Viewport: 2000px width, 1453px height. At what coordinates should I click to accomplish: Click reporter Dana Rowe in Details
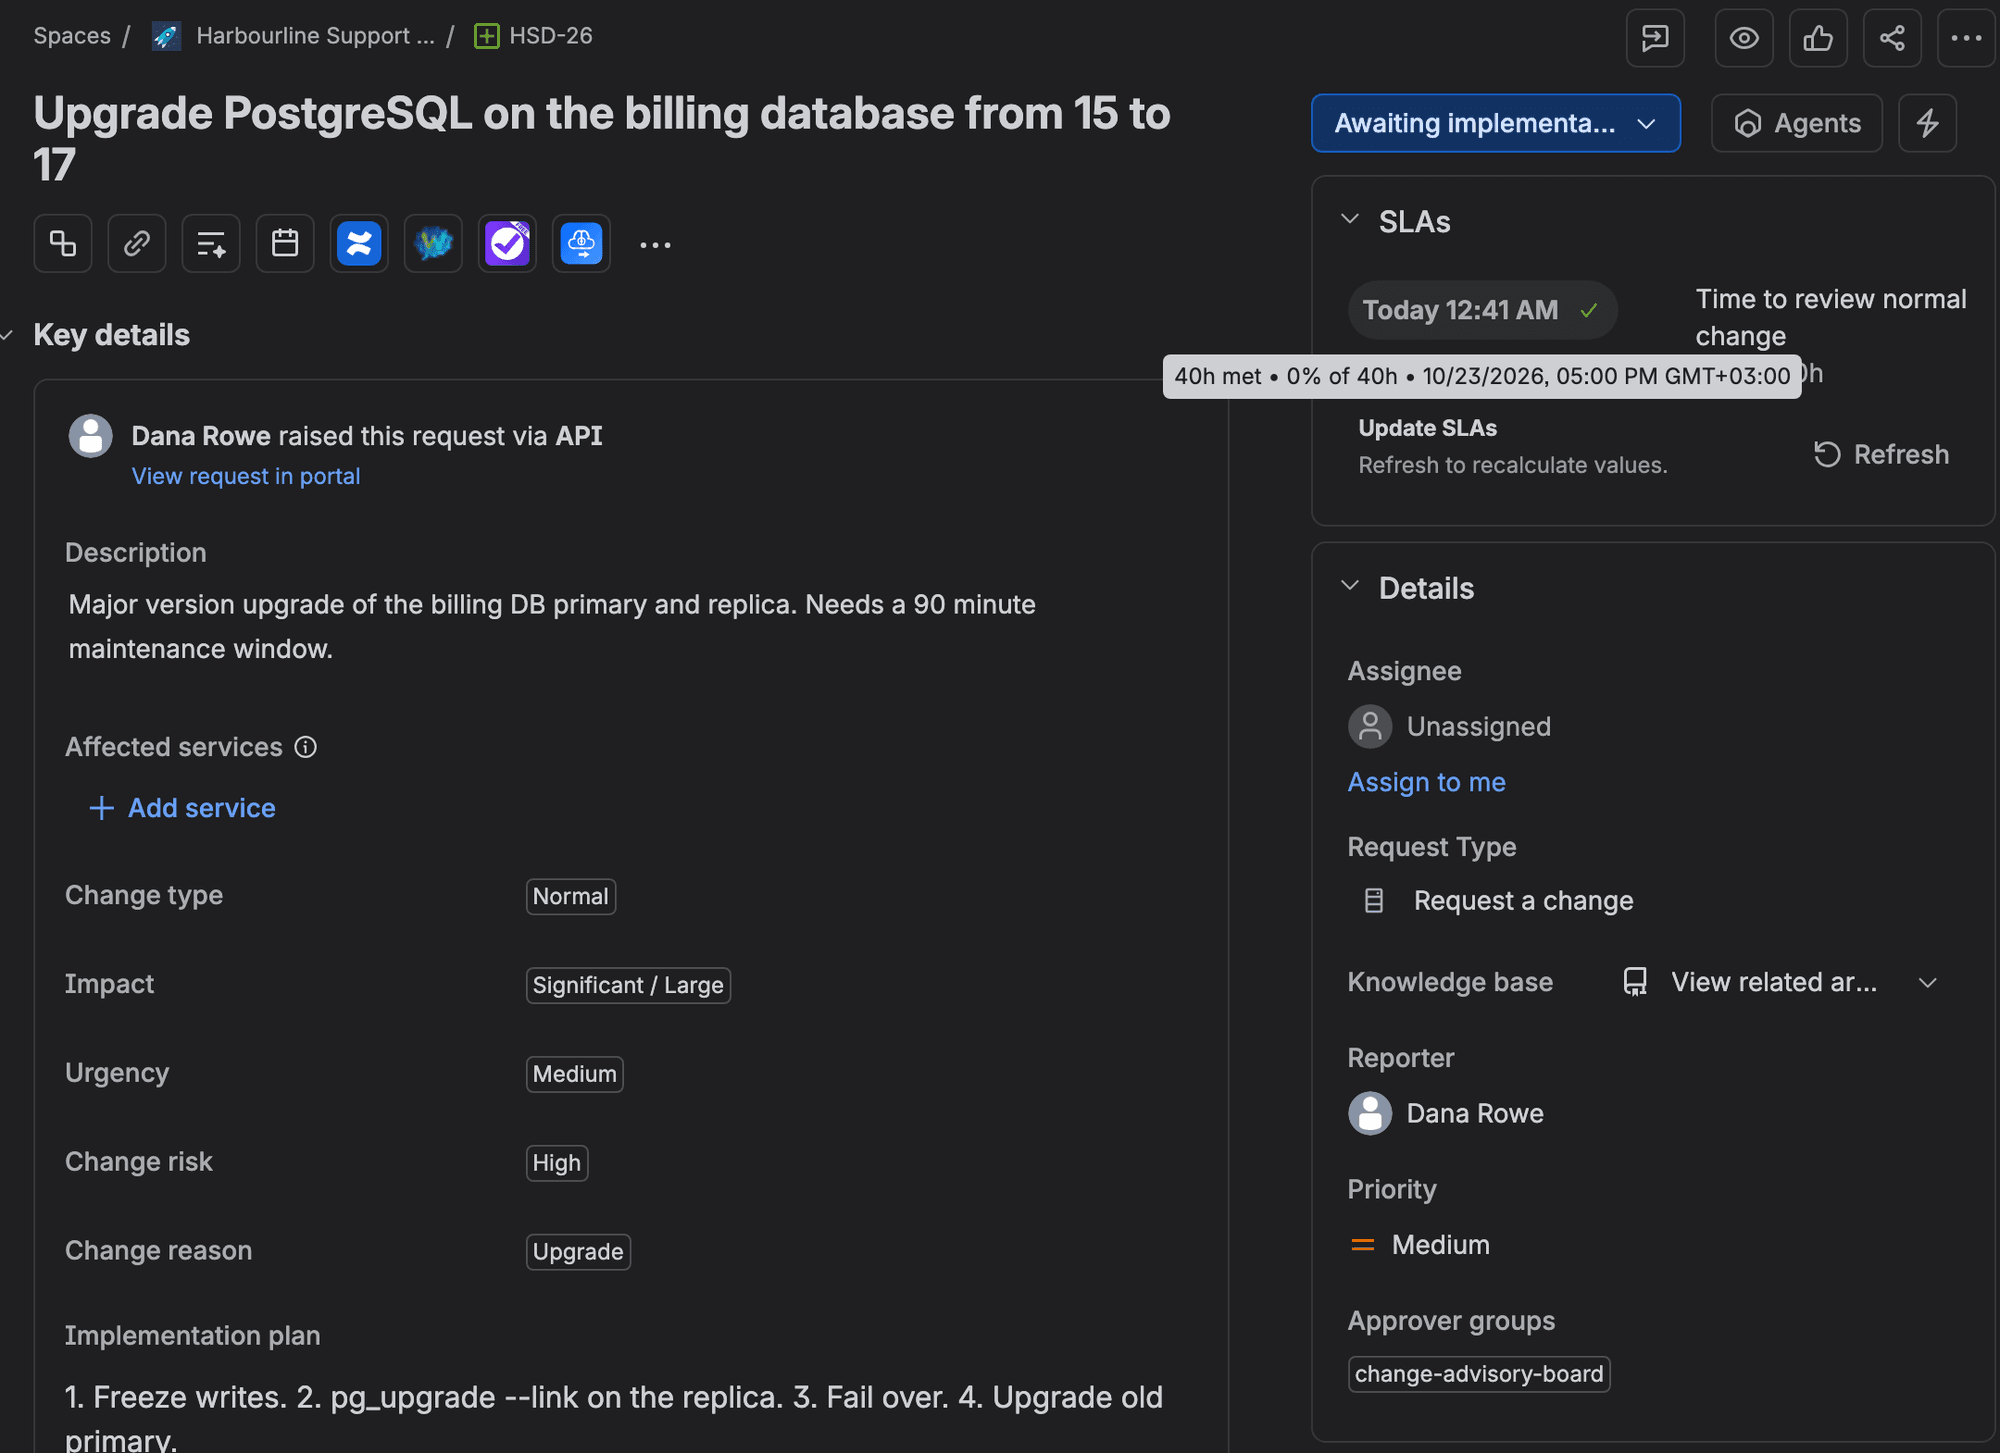(x=1446, y=1113)
